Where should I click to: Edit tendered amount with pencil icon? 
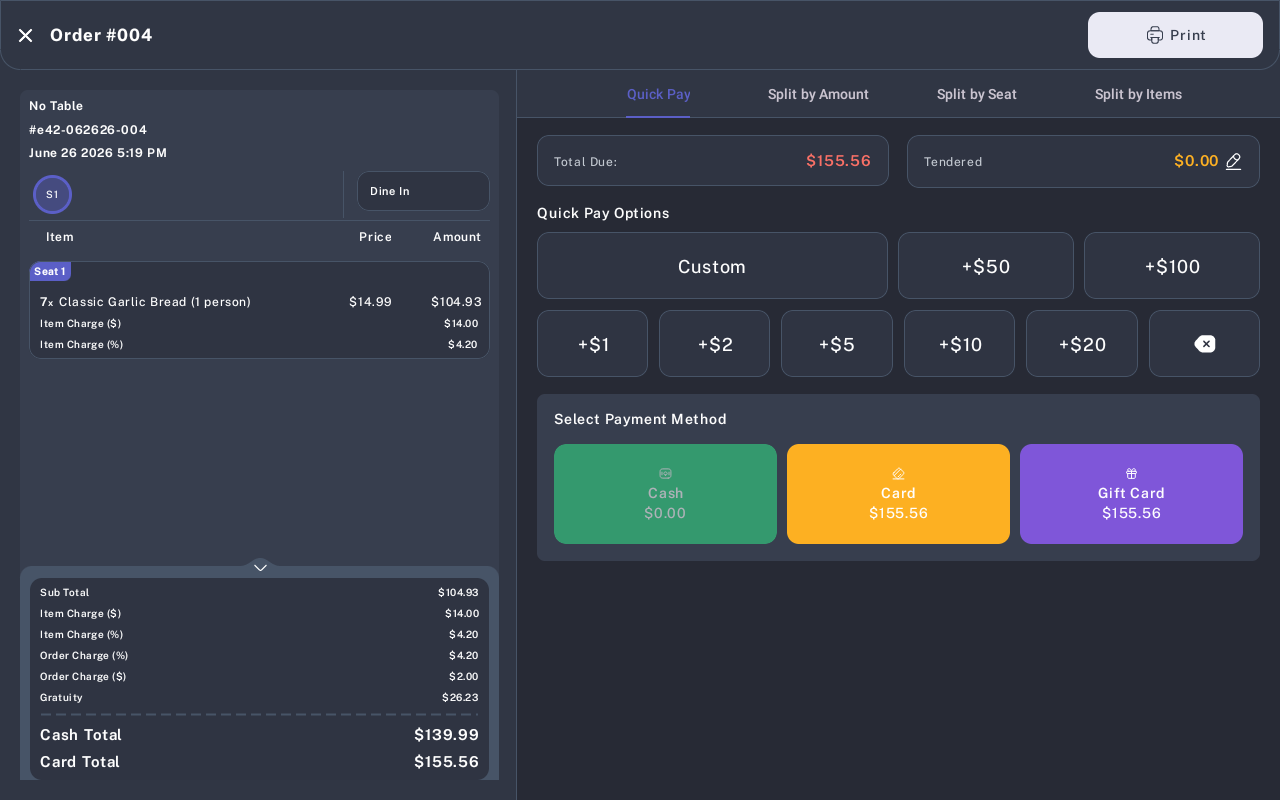(x=1234, y=161)
